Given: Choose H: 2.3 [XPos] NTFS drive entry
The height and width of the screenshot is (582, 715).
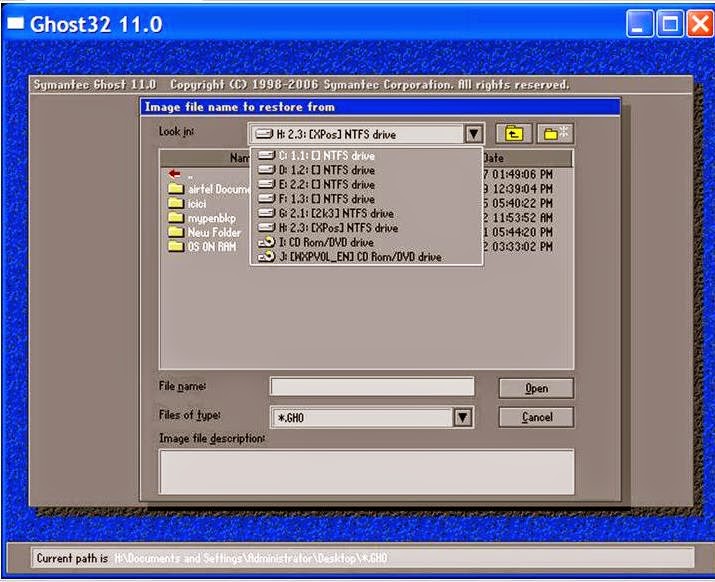Looking at the screenshot, I should pyautogui.click(x=366, y=228).
